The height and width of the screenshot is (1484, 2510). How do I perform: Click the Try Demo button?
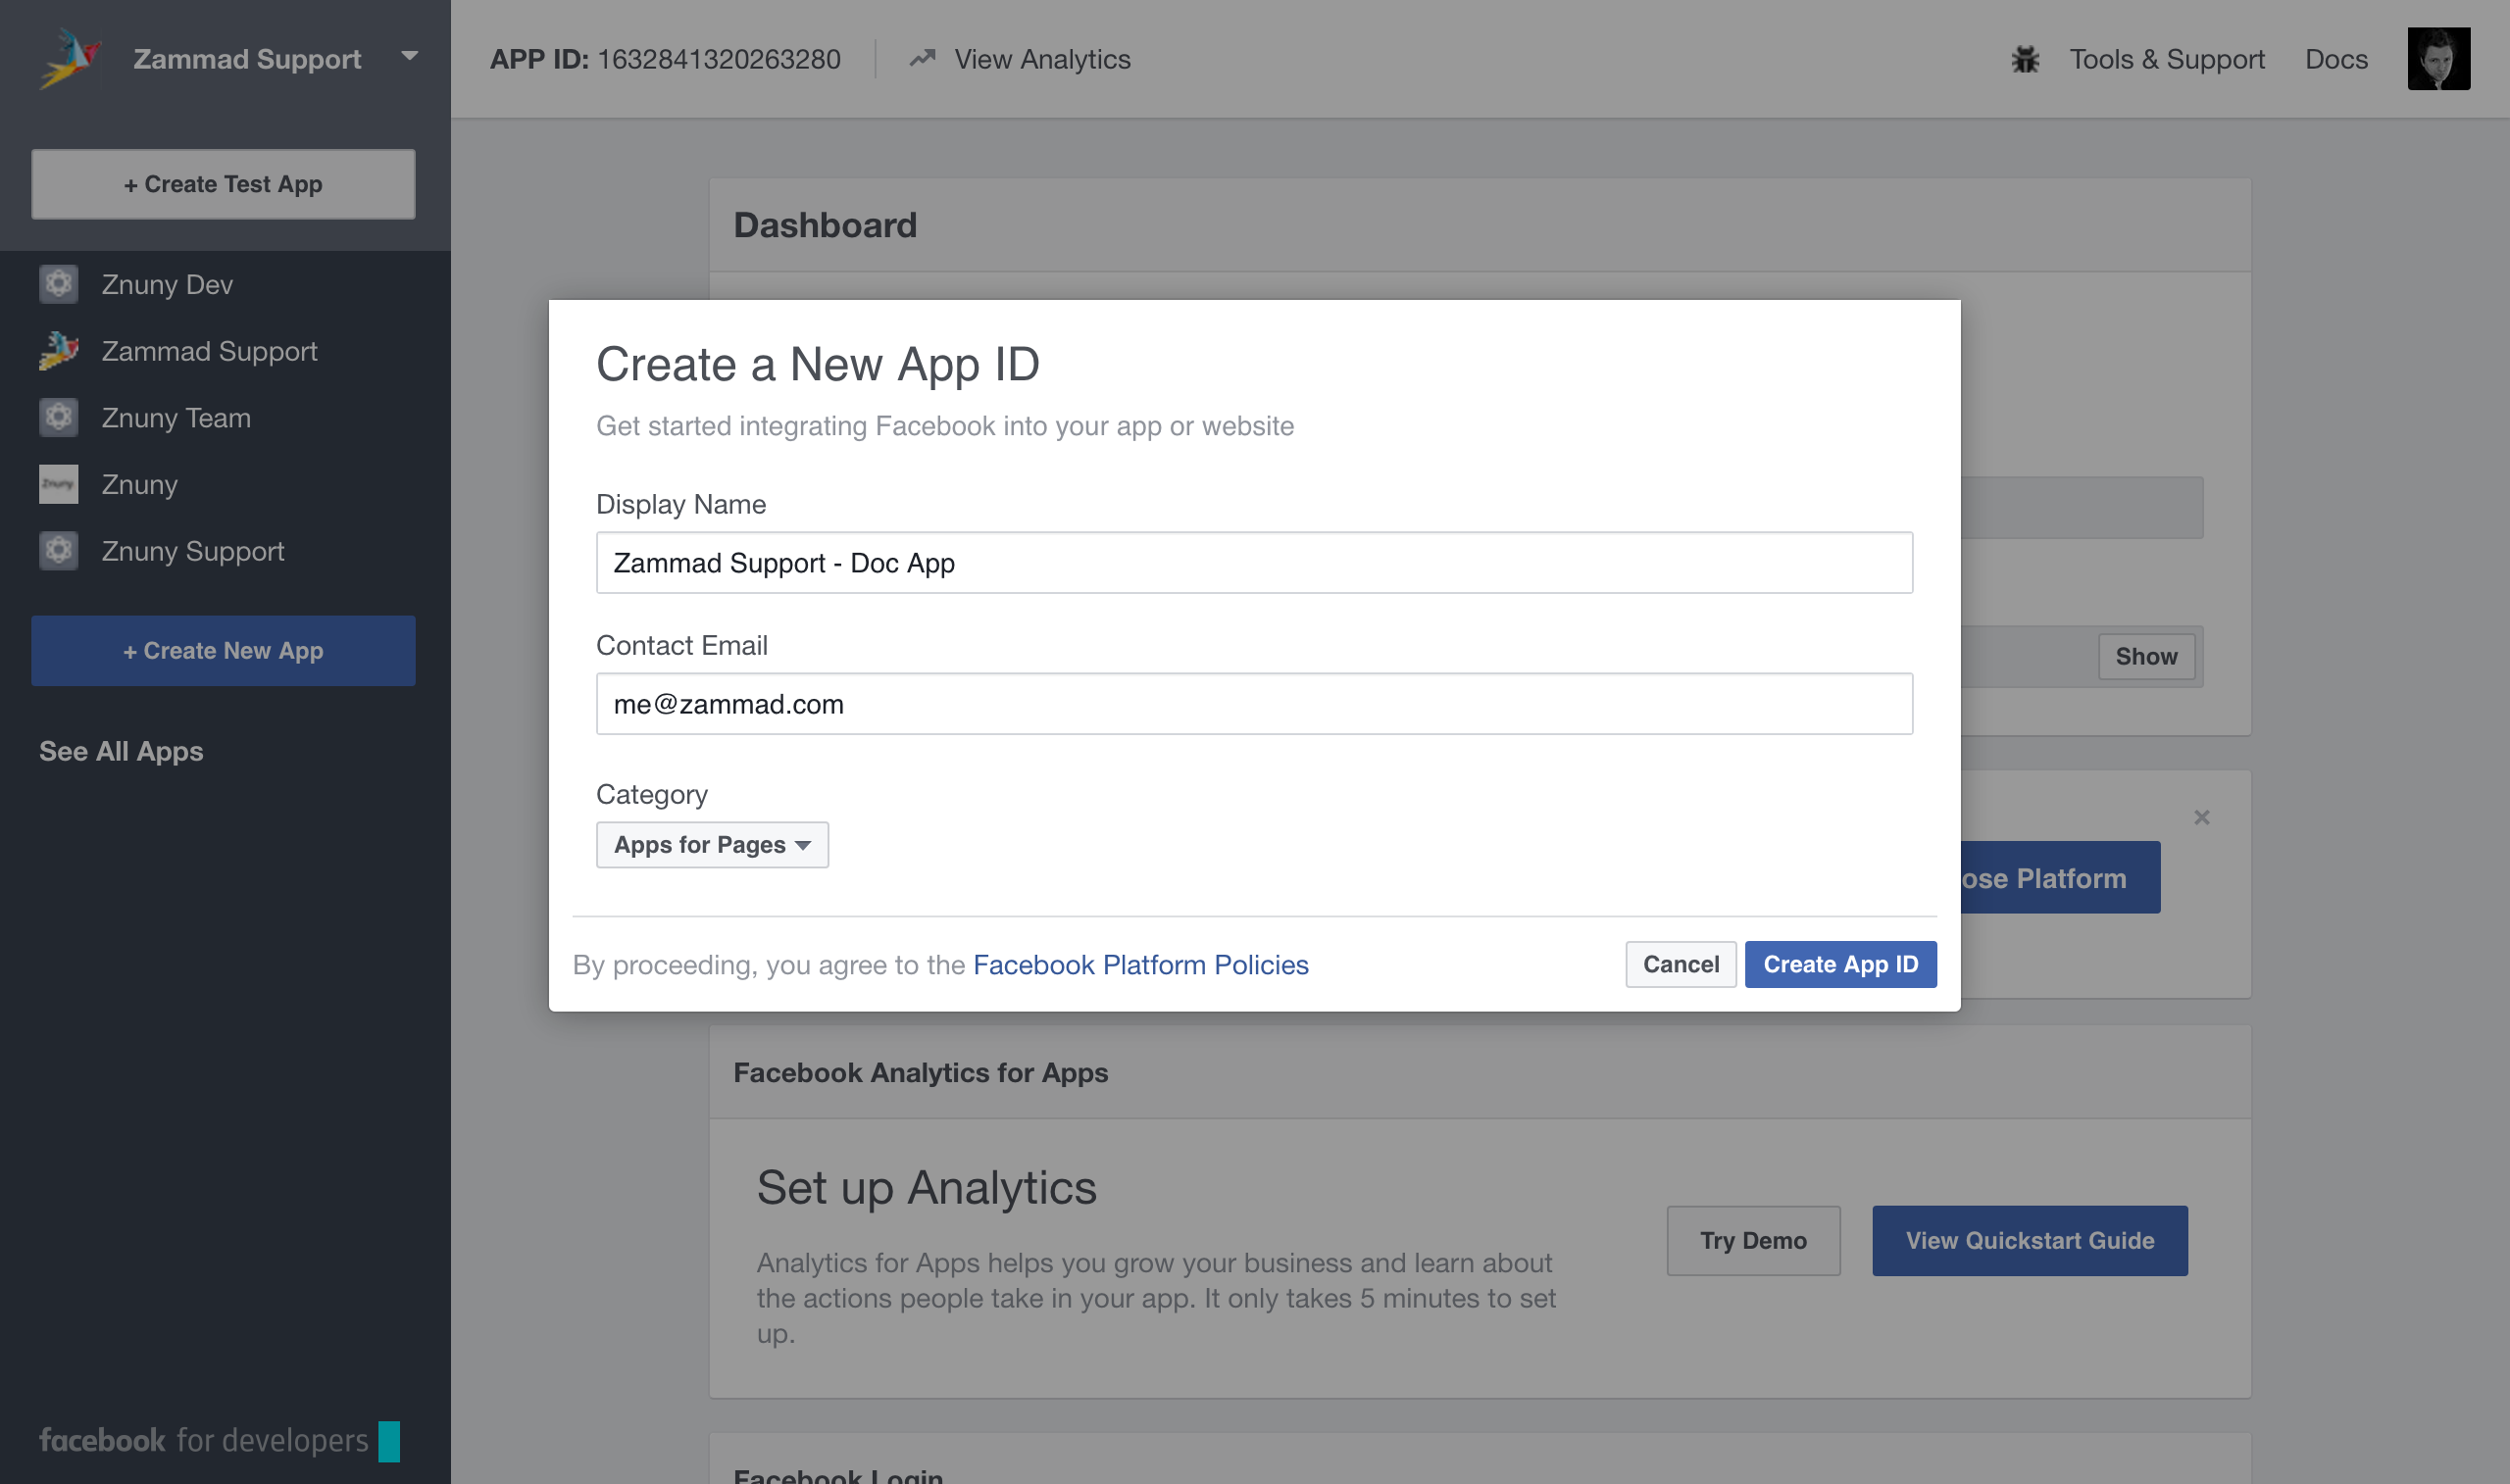click(1753, 1240)
